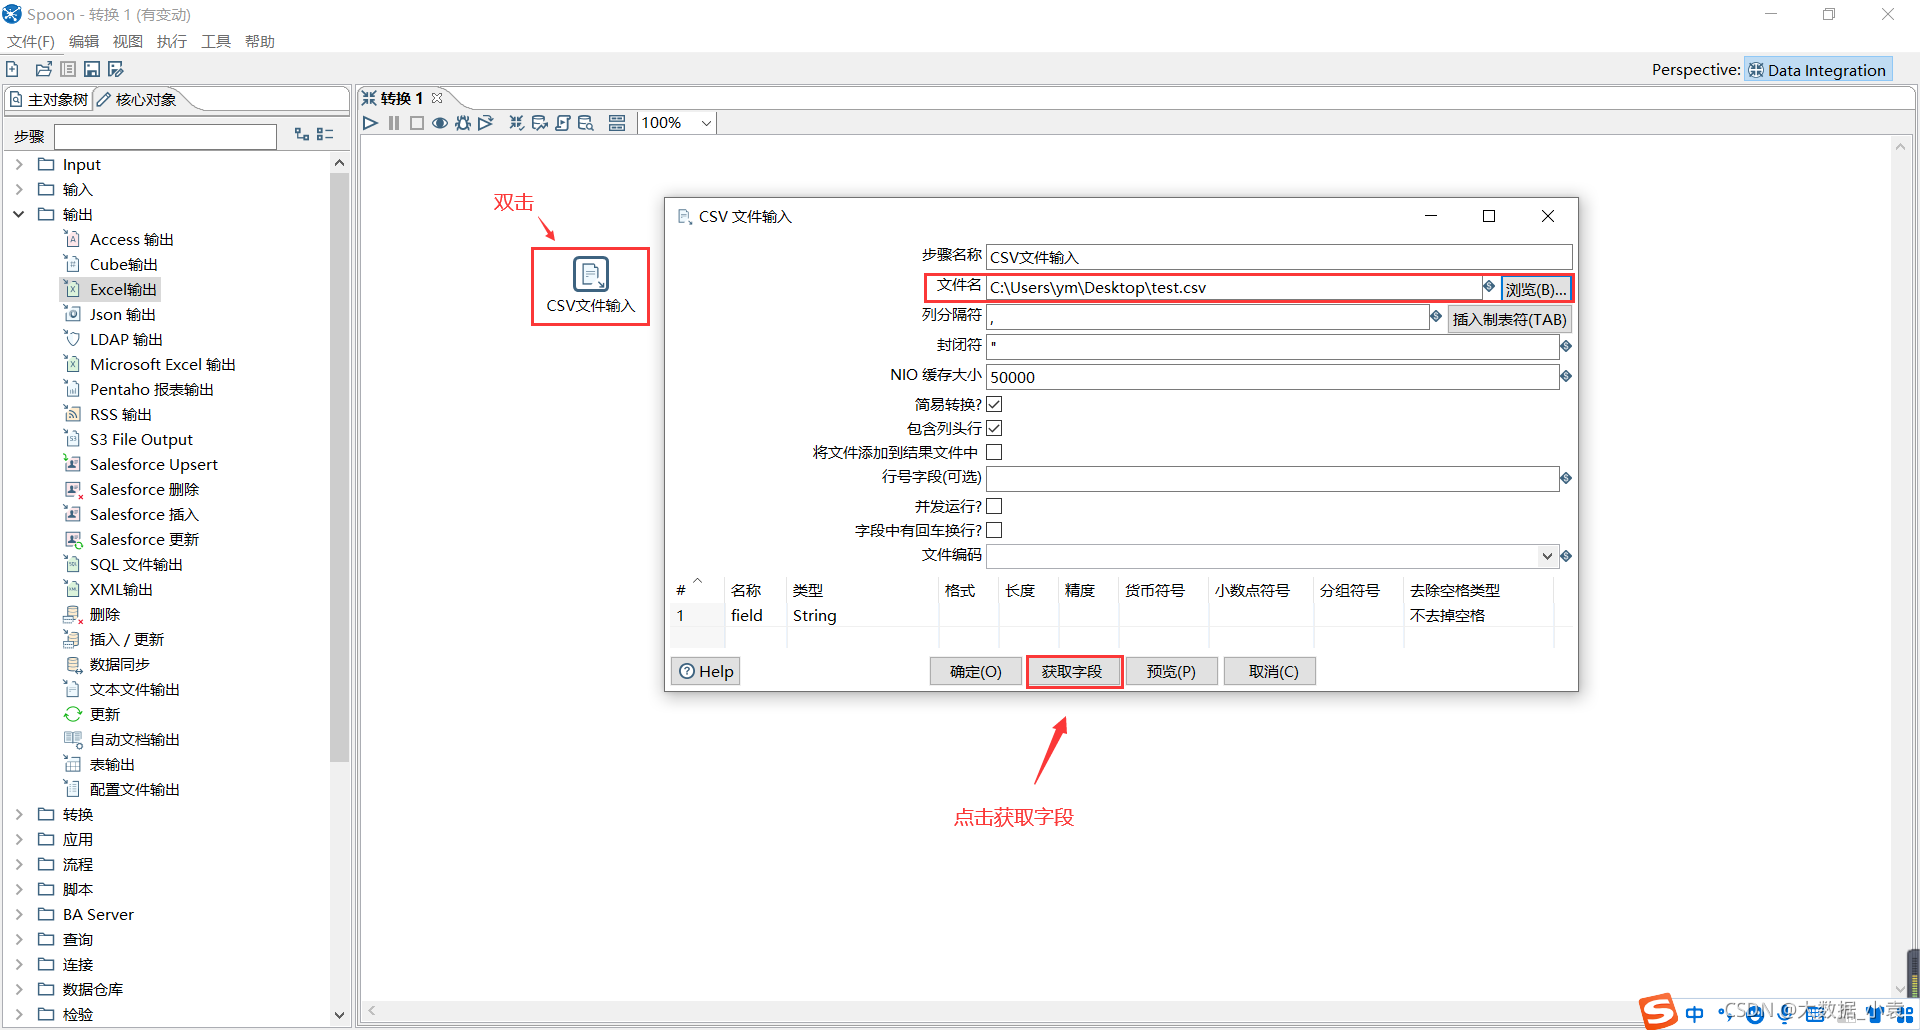Screen dimensions: 1920x1030
Task: Click the NIO 缓存大小 input field
Action: 1272,377
